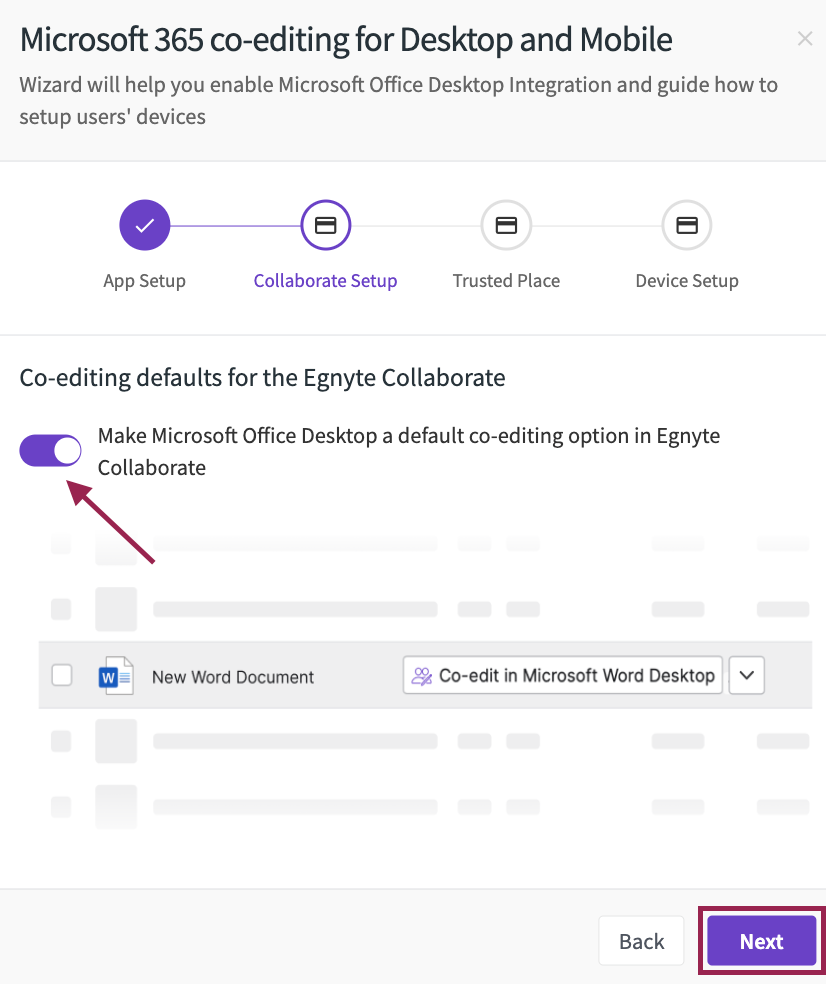826x984 pixels.
Task: Click the Word document file icon
Action: (x=116, y=676)
